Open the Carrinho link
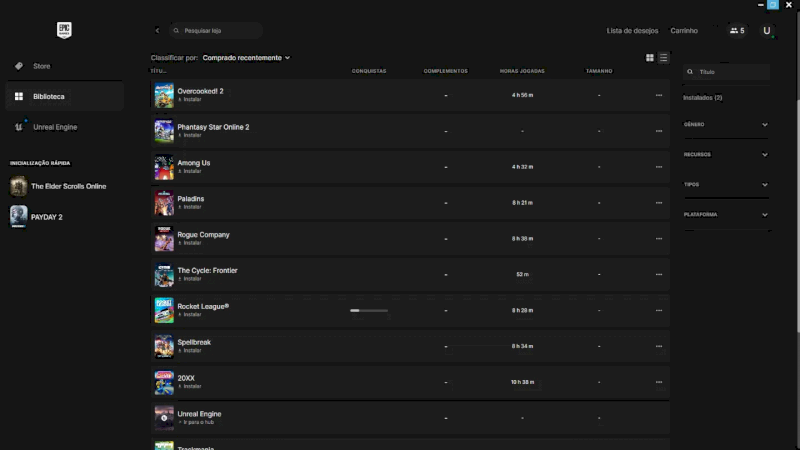The width and height of the screenshot is (800, 450). pos(684,31)
